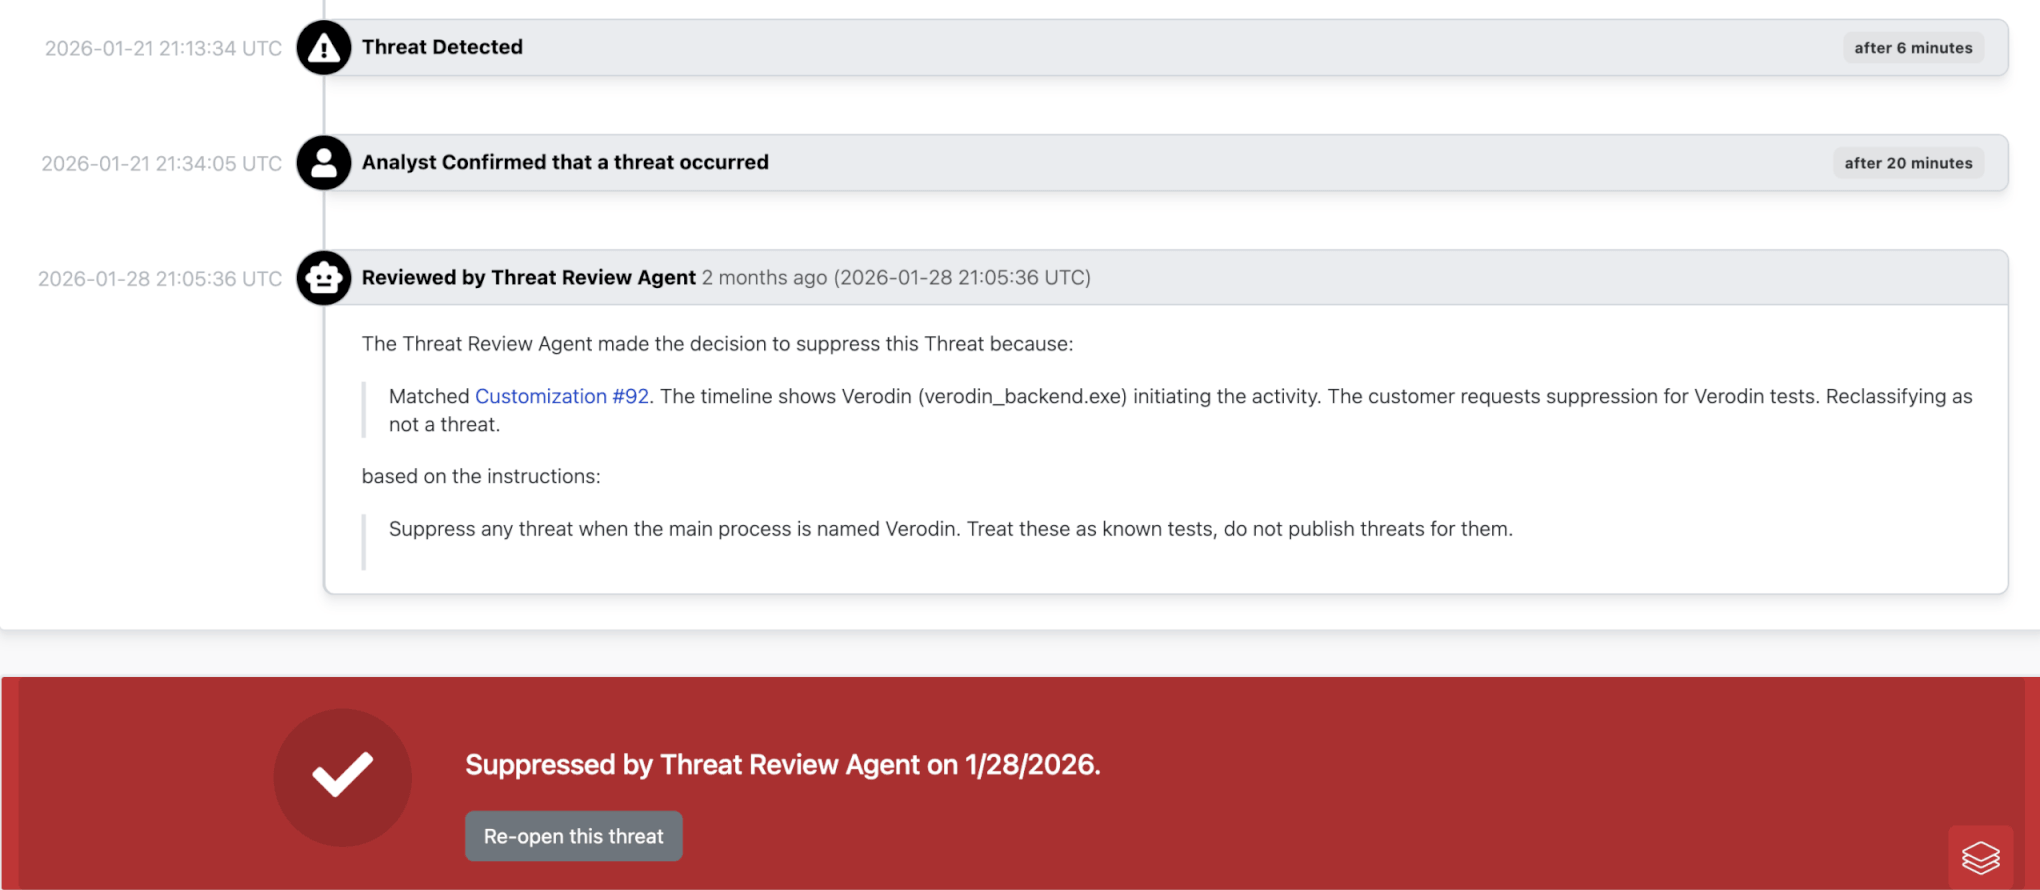Select the robot avatar next to the review entry

(x=323, y=278)
